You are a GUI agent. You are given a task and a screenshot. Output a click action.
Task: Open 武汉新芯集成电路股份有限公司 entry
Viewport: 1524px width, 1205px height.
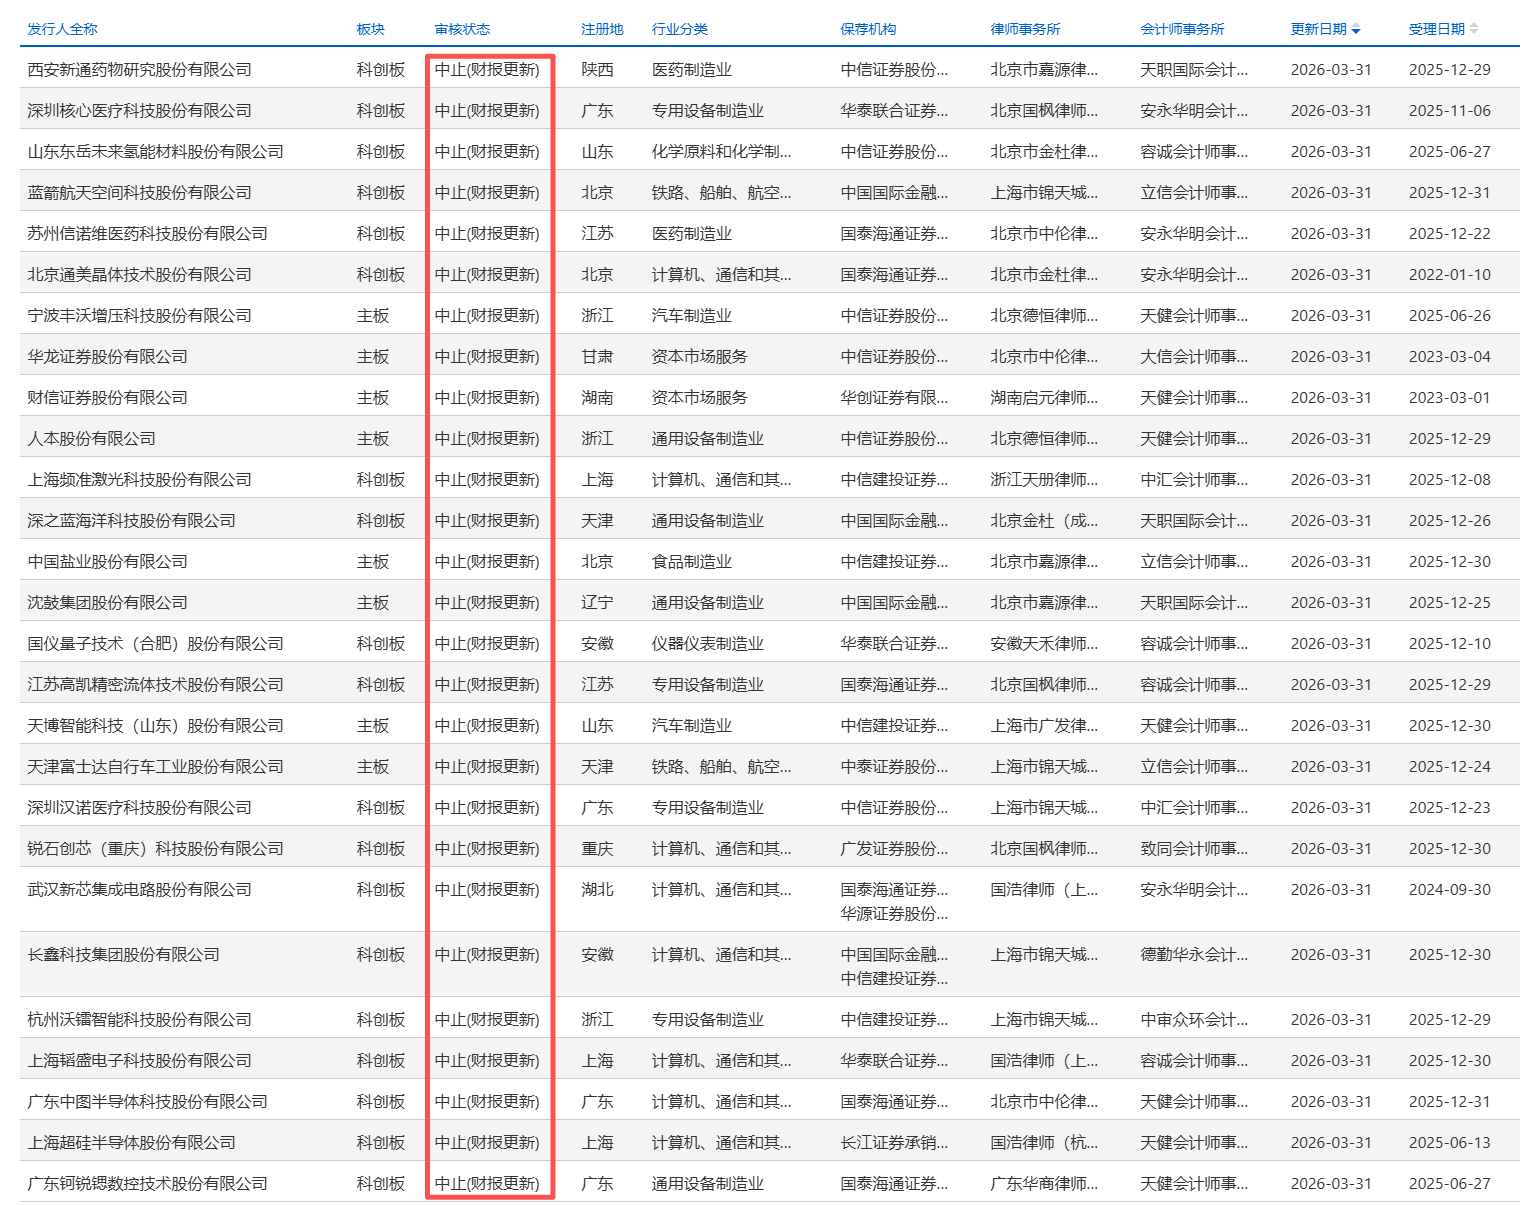[139, 890]
